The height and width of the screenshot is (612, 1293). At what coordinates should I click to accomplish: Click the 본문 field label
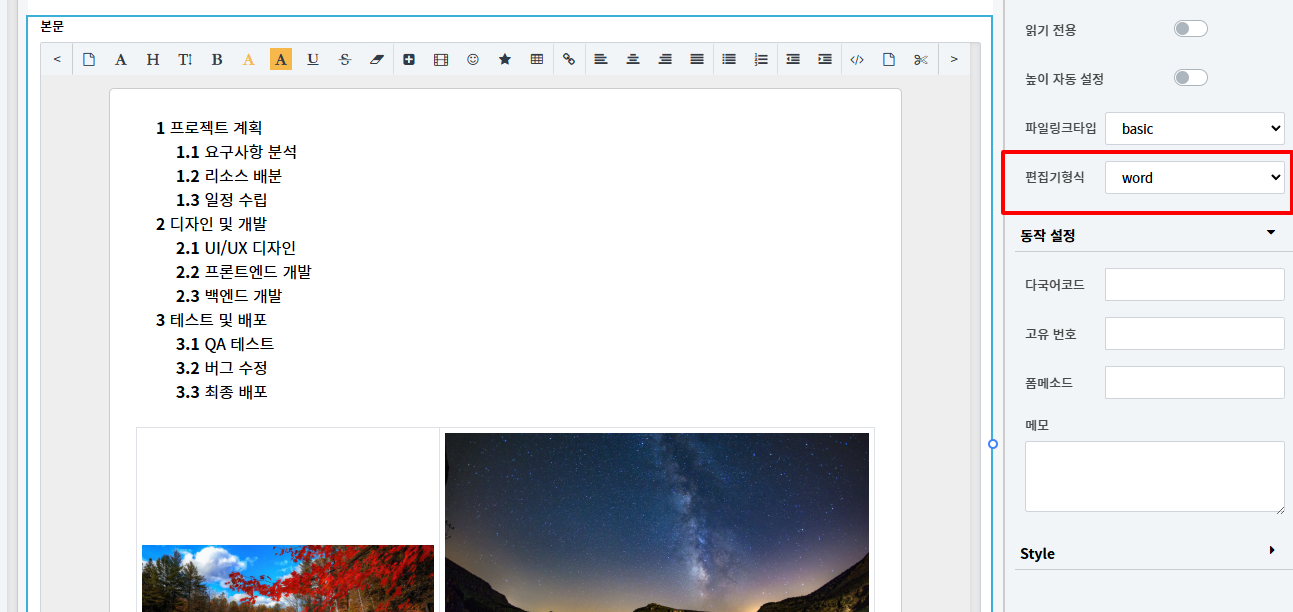[x=51, y=26]
